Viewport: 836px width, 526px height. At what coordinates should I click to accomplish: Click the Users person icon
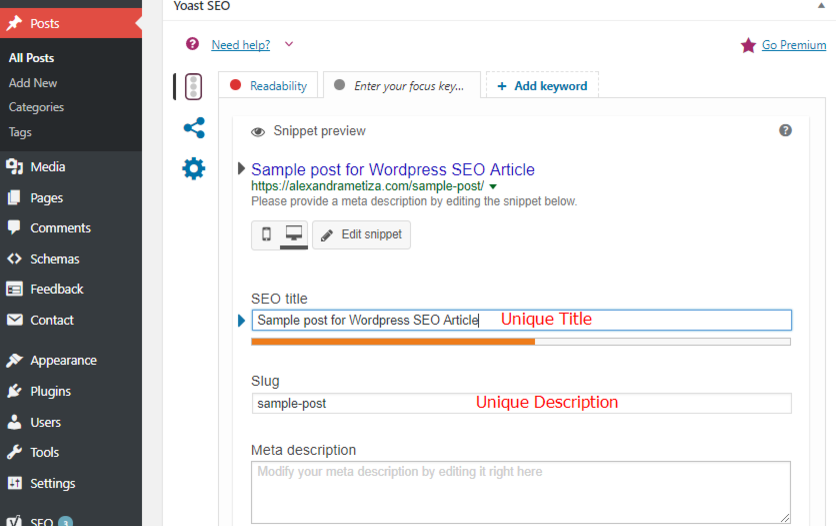click(14, 422)
